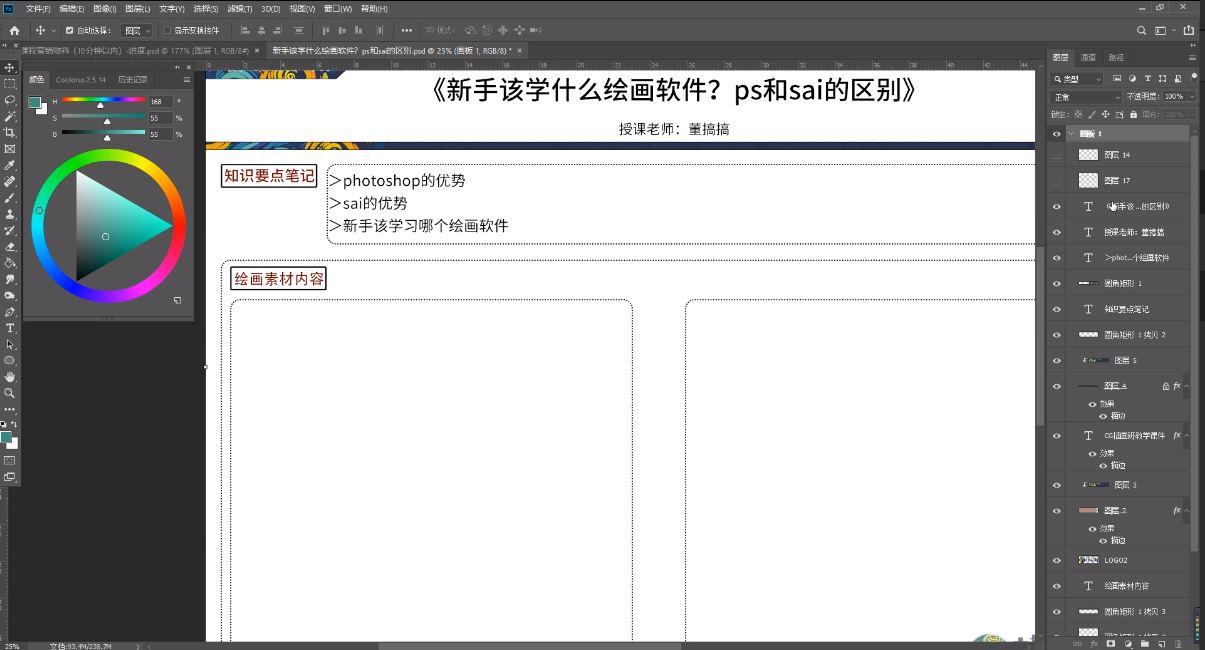
Task: Select the Move tool in the toolbox
Action: coord(10,67)
